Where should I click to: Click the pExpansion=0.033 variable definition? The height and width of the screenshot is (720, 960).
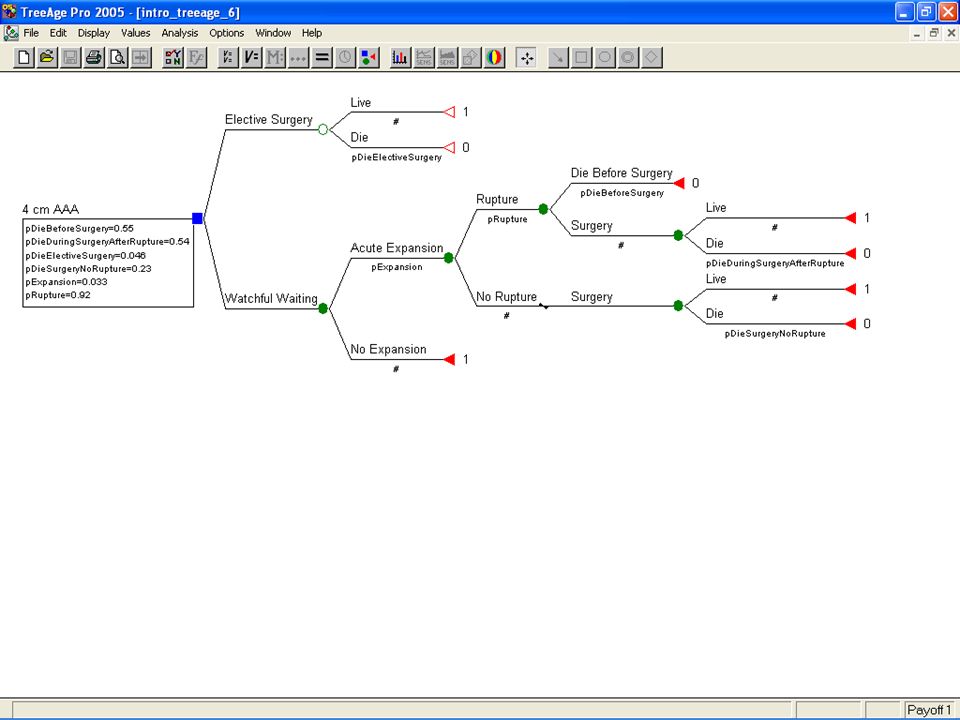66,282
